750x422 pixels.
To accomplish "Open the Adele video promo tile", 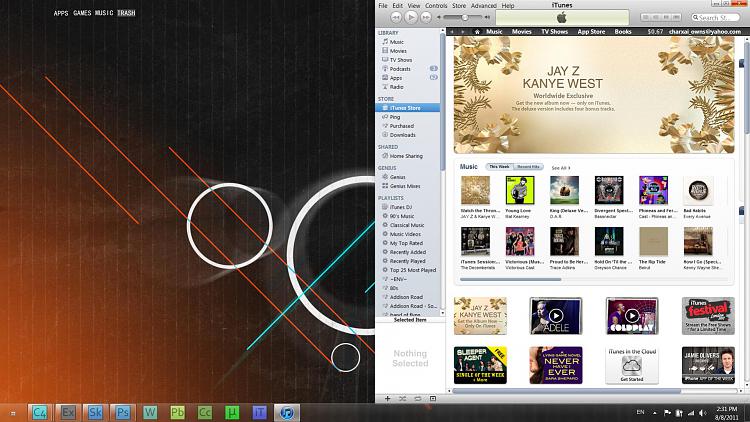I will [556, 316].
